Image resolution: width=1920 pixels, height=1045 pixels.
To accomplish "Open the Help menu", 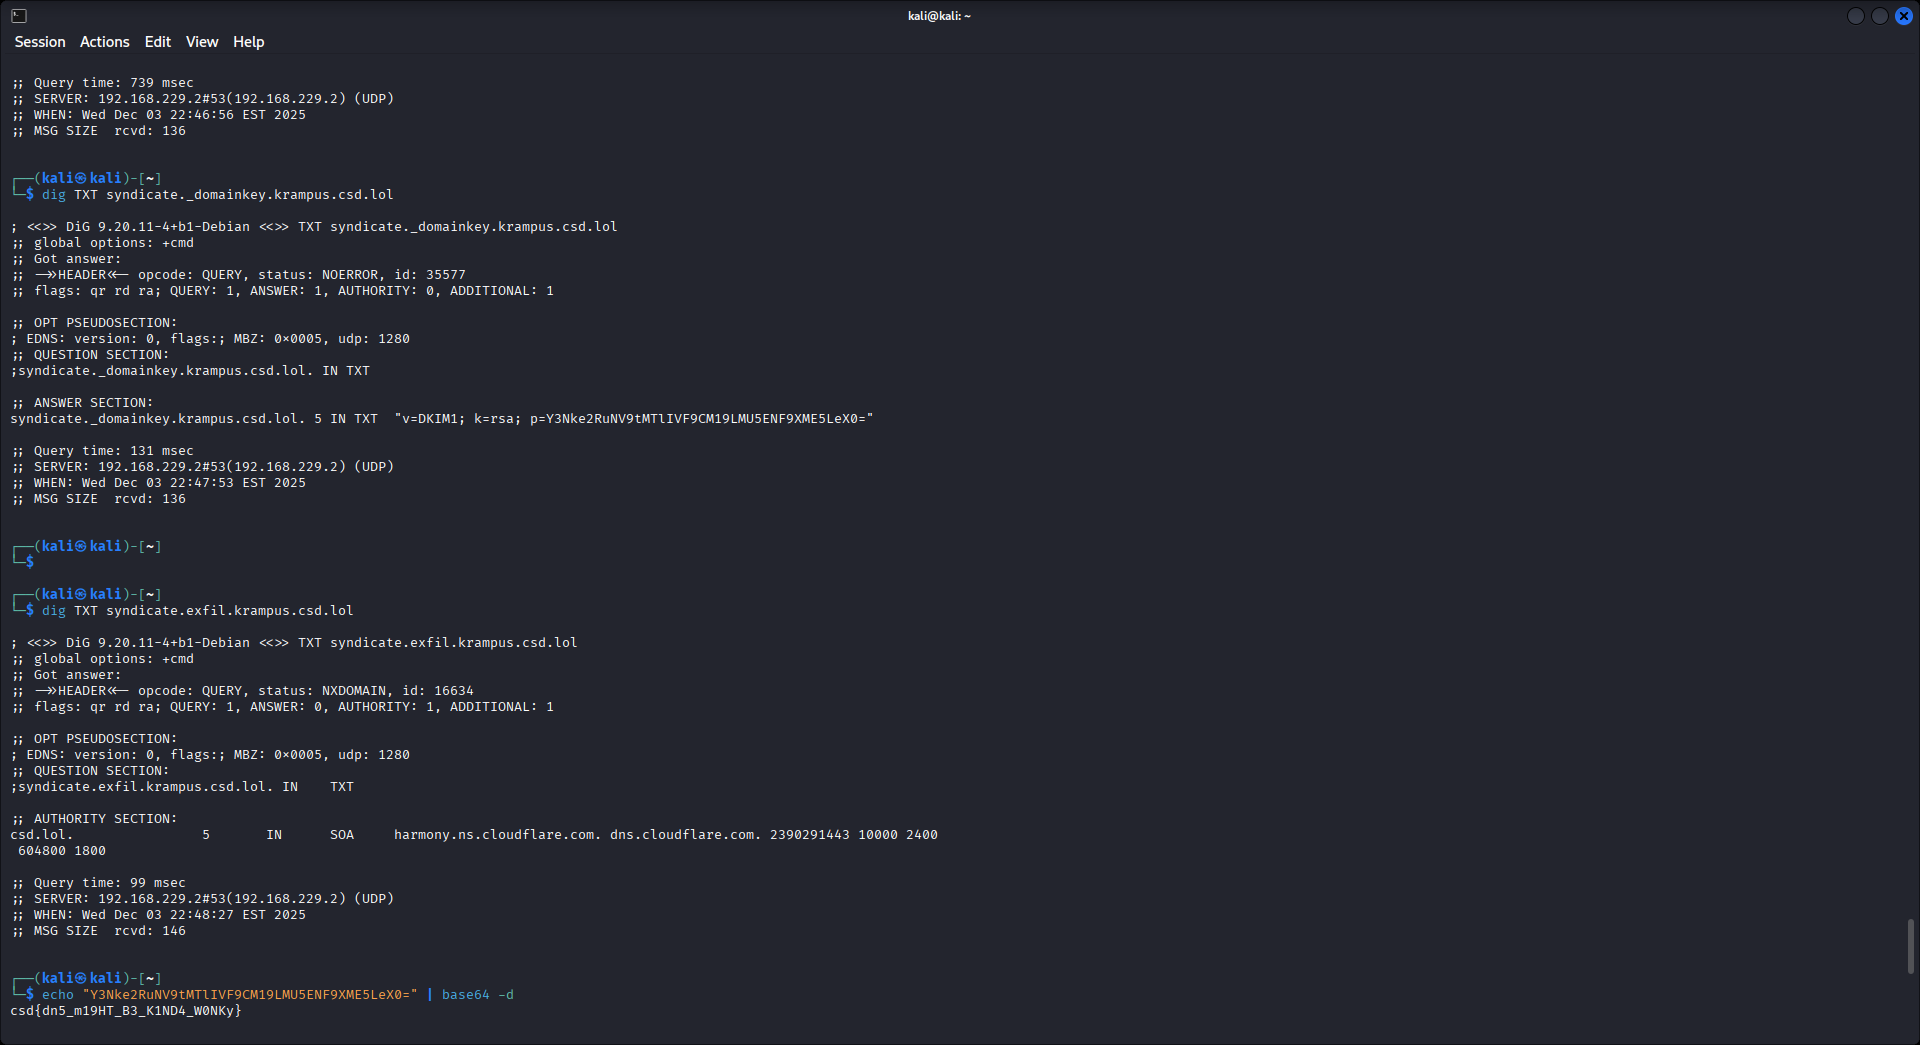I will [x=248, y=42].
